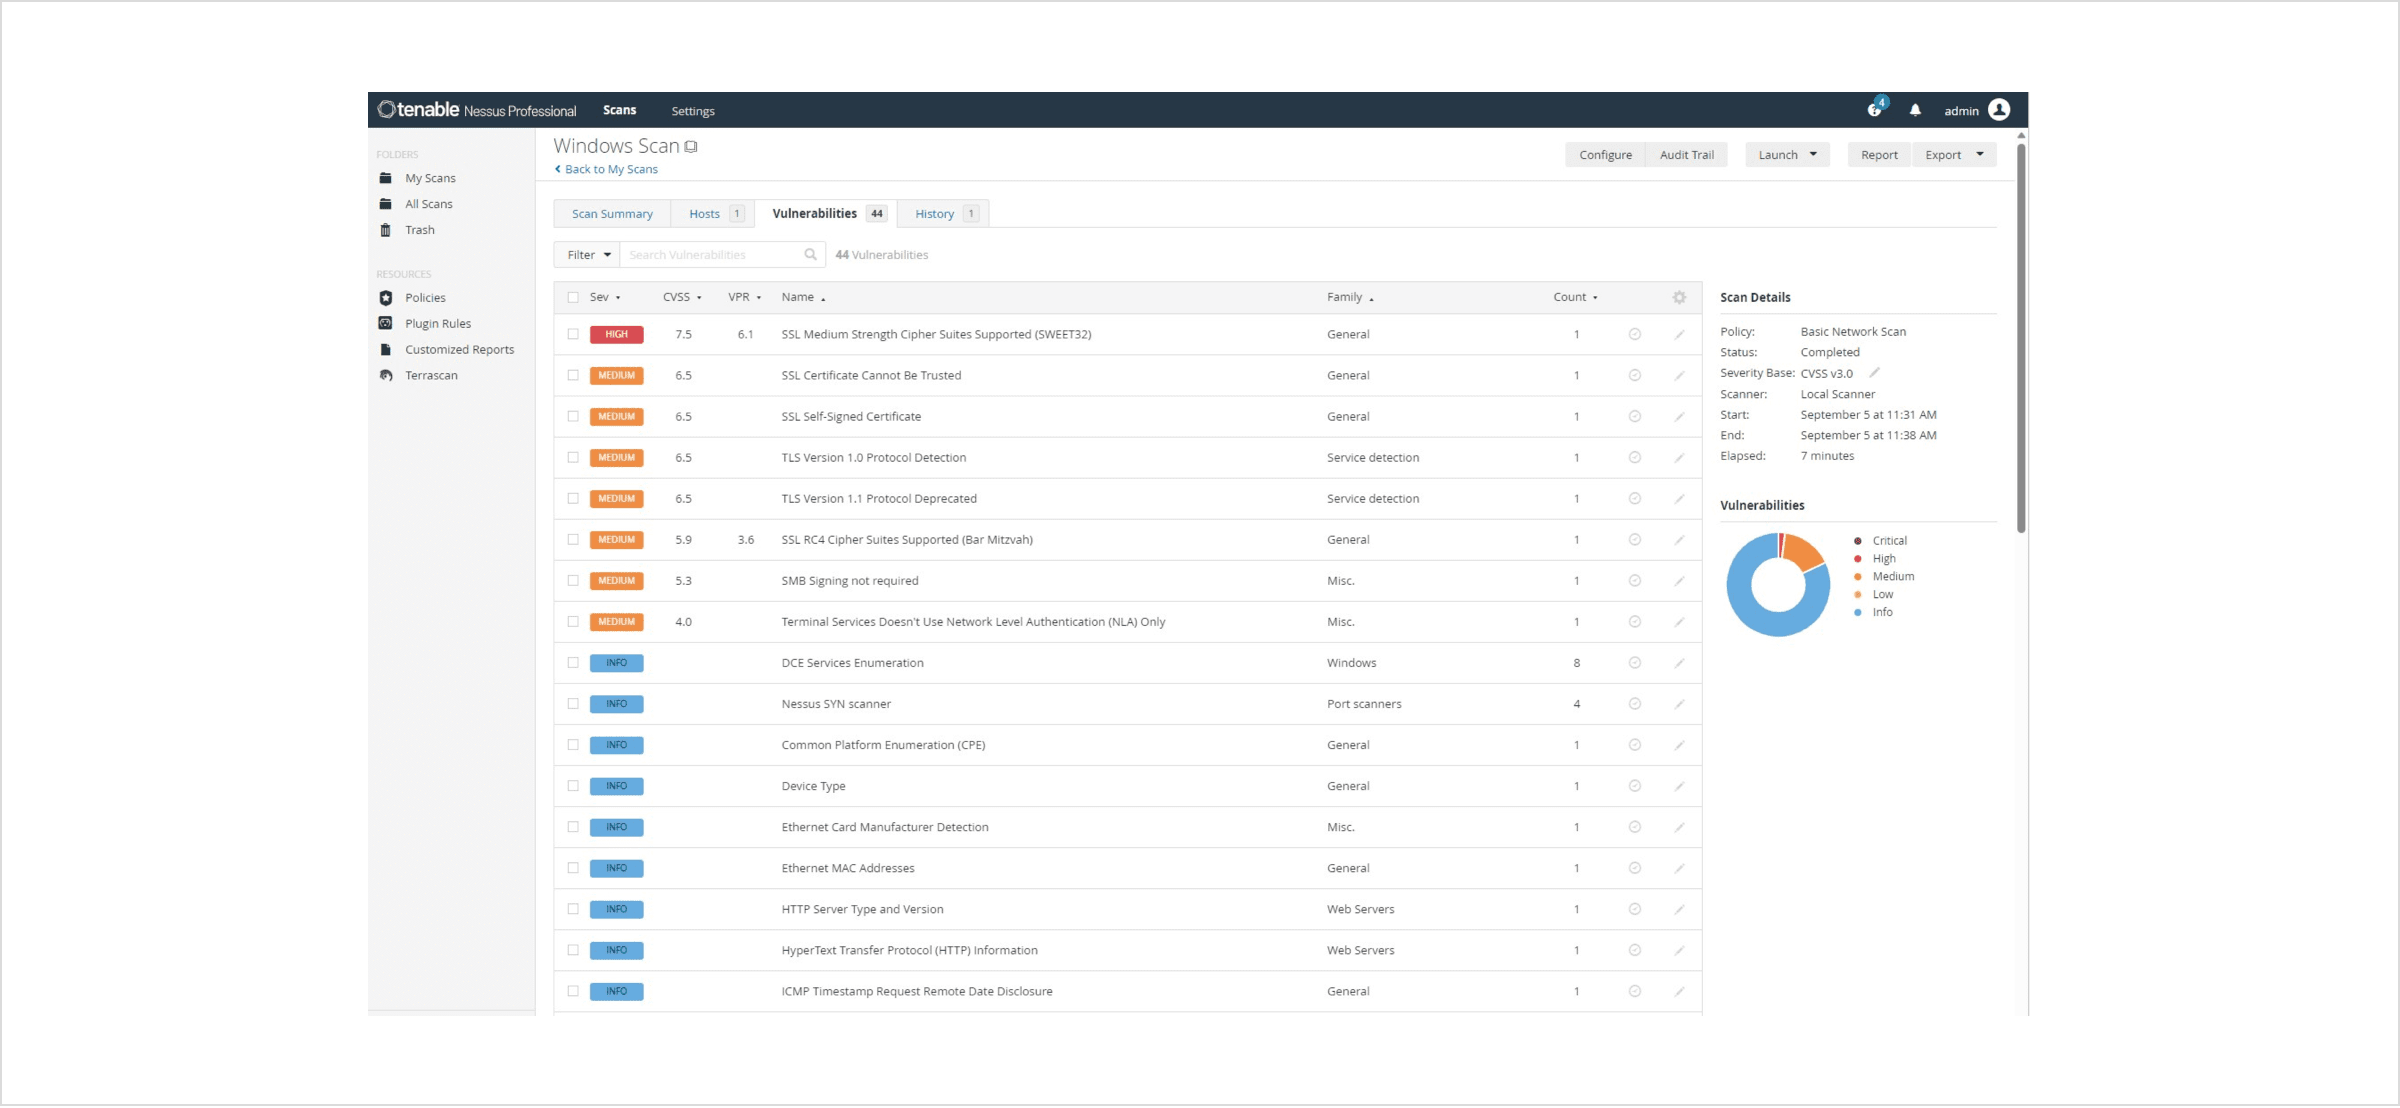
Task: Click the Trash folder icon
Action: pyautogui.click(x=386, y=230)
